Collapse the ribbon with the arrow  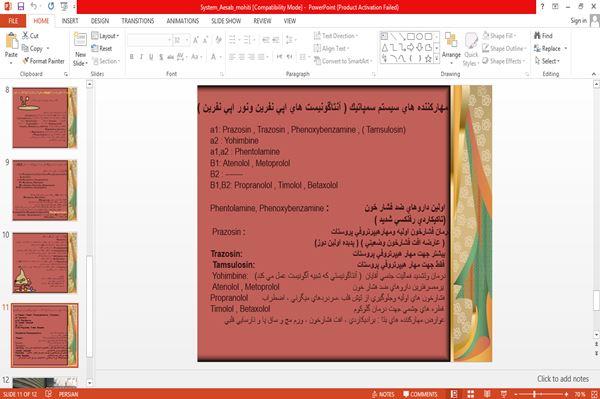click(x=594, y=74)
